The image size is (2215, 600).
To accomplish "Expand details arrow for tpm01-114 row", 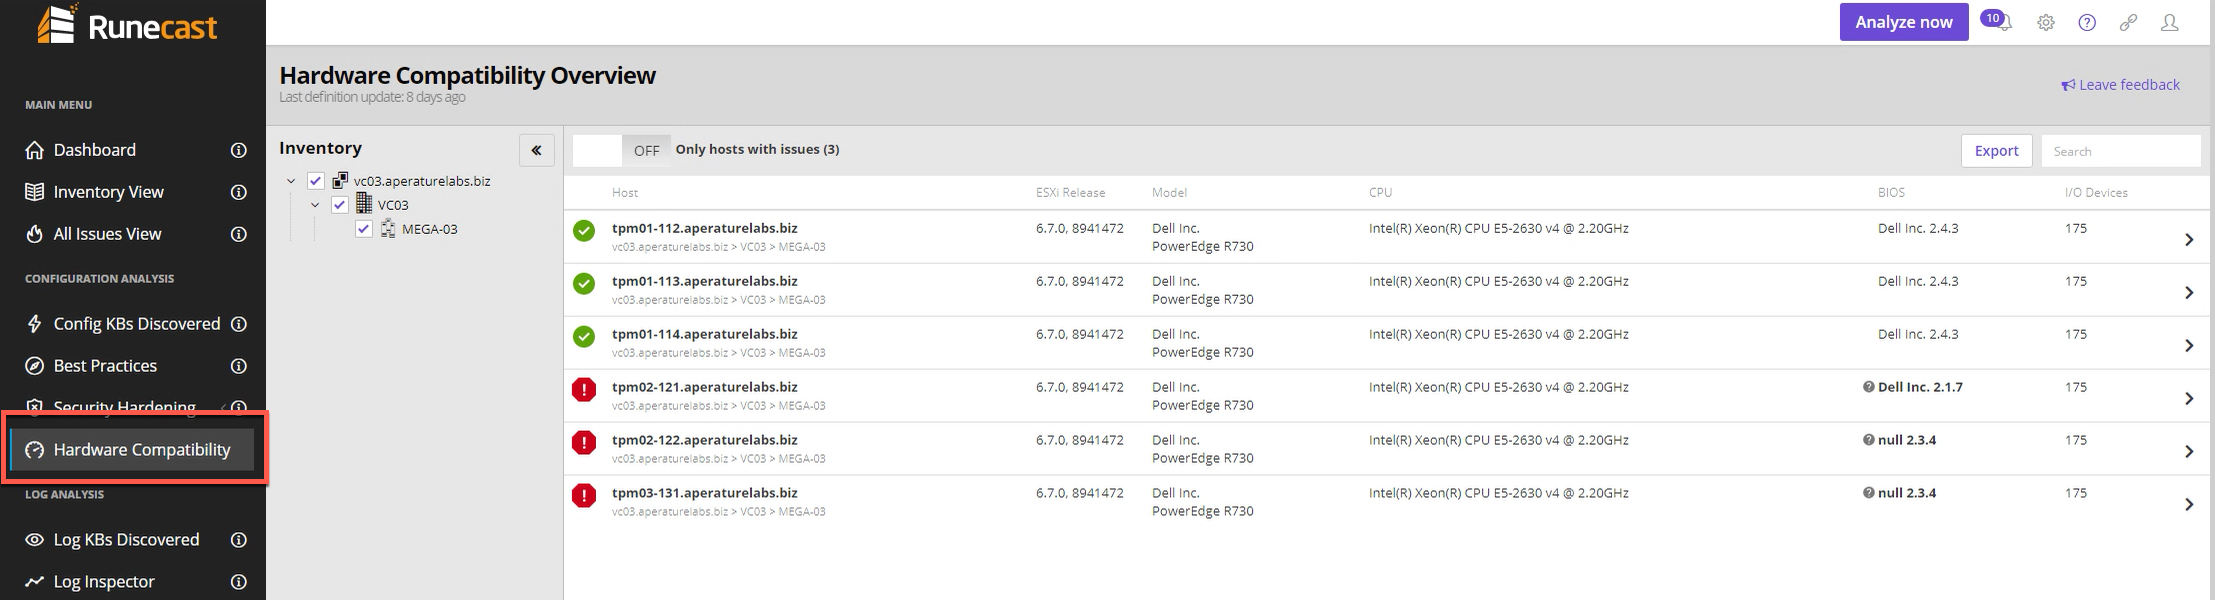I will 2189,346.
